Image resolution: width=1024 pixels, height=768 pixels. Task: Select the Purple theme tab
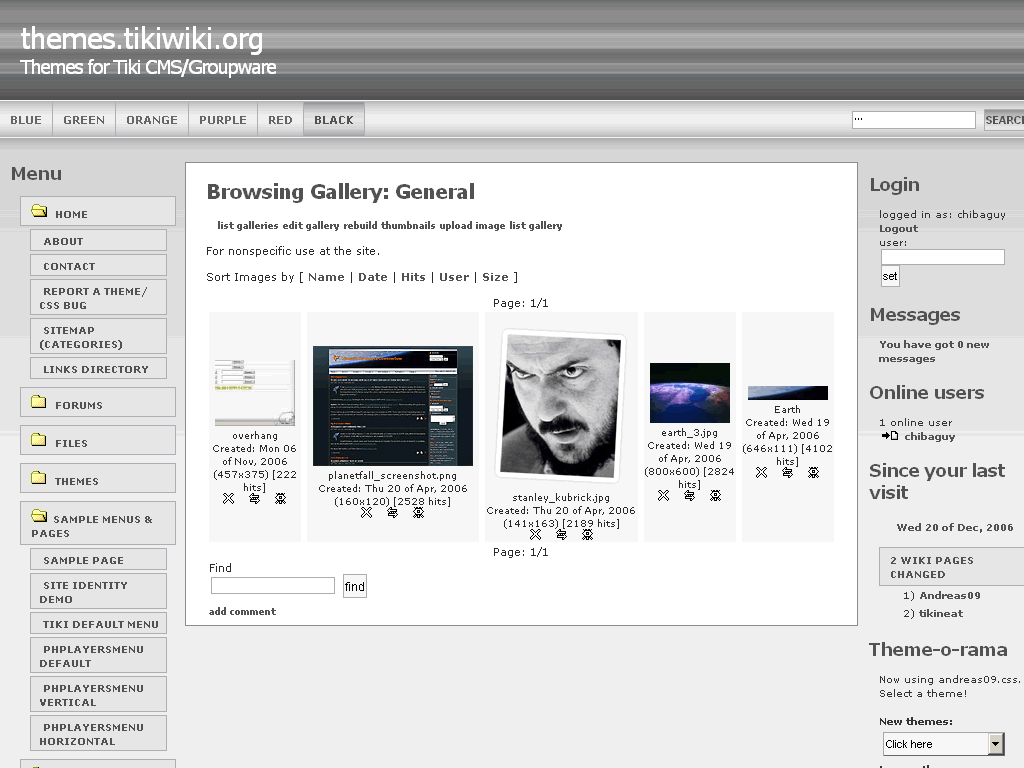pyautogui.click(x=222, y=120)
